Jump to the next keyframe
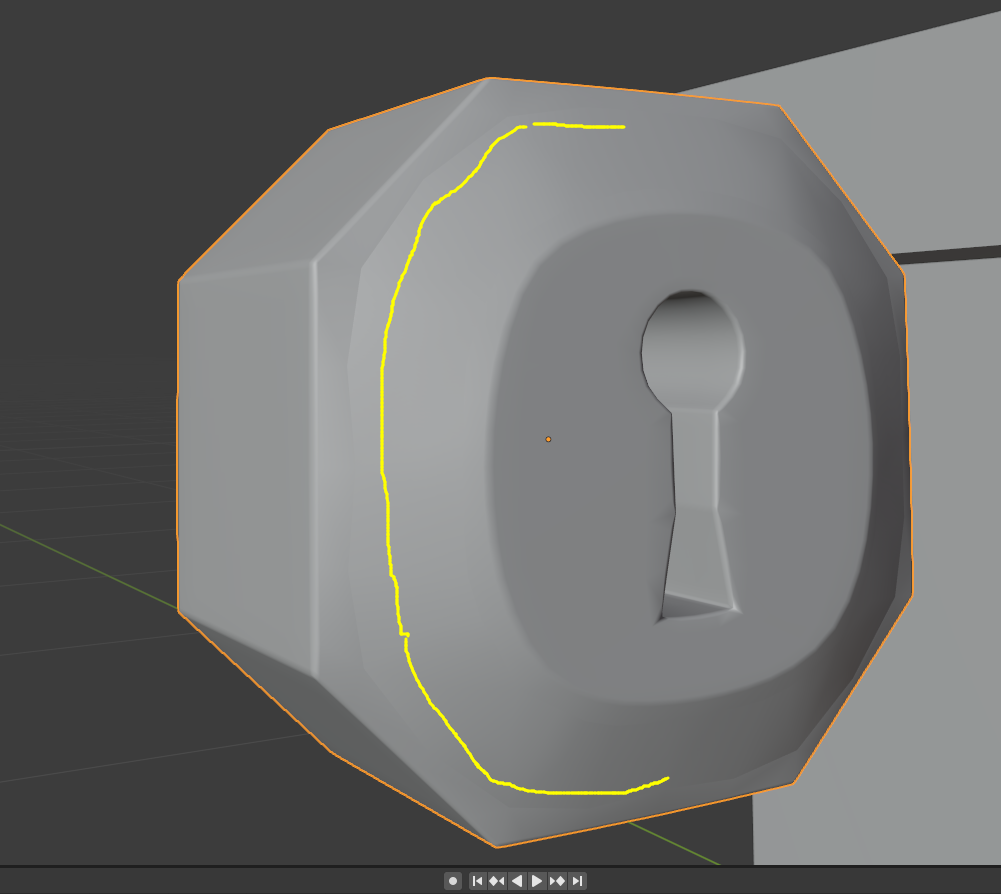This screenshot has width=1001, height=894. click(557, 881)
